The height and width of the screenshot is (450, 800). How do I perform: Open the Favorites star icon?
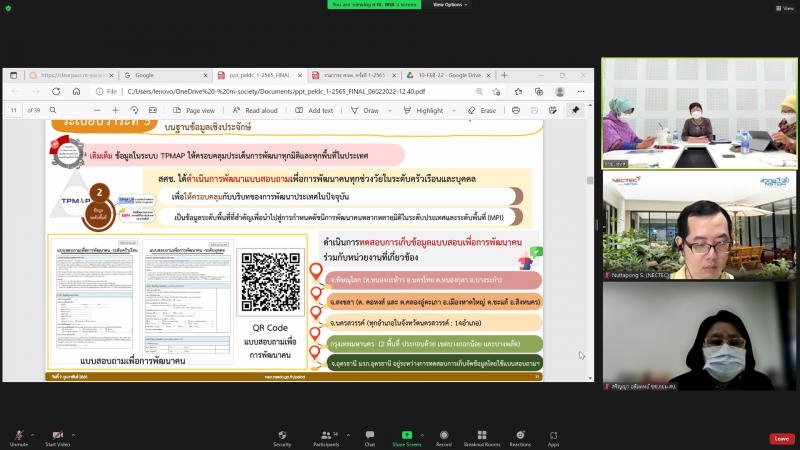click(x=518, y=92)
